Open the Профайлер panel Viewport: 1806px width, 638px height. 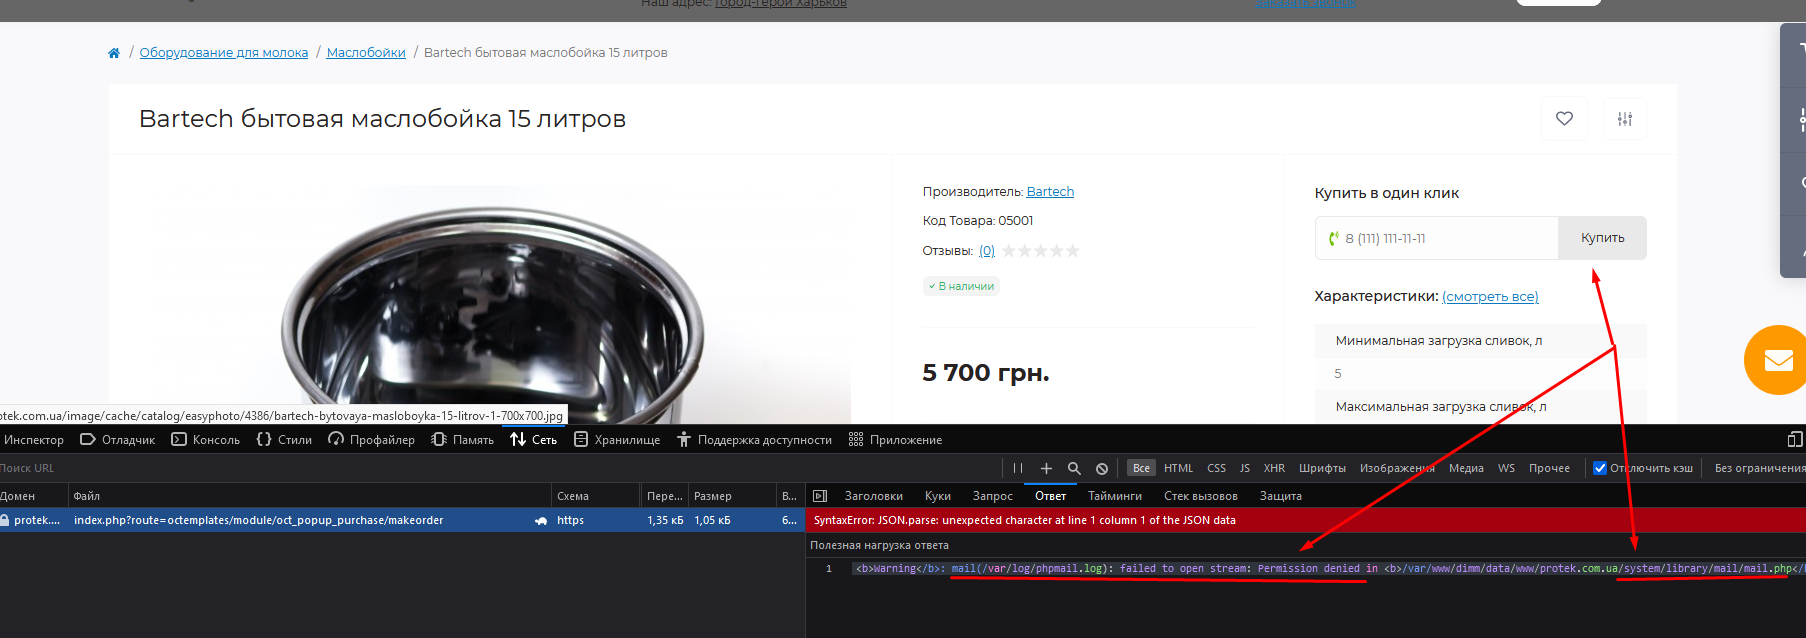coord(371,440)
